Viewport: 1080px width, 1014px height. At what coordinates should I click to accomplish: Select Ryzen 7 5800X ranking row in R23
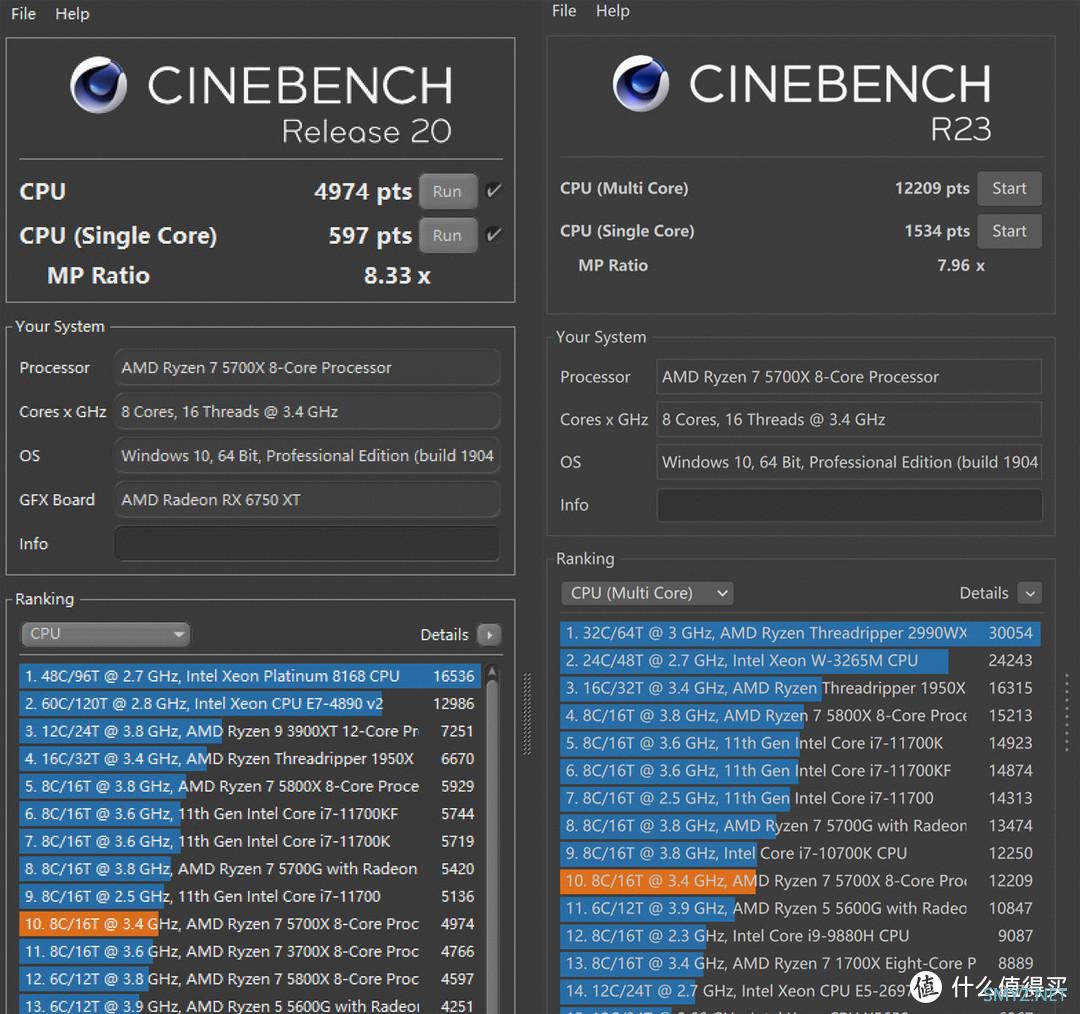click(x=800, y=716)
